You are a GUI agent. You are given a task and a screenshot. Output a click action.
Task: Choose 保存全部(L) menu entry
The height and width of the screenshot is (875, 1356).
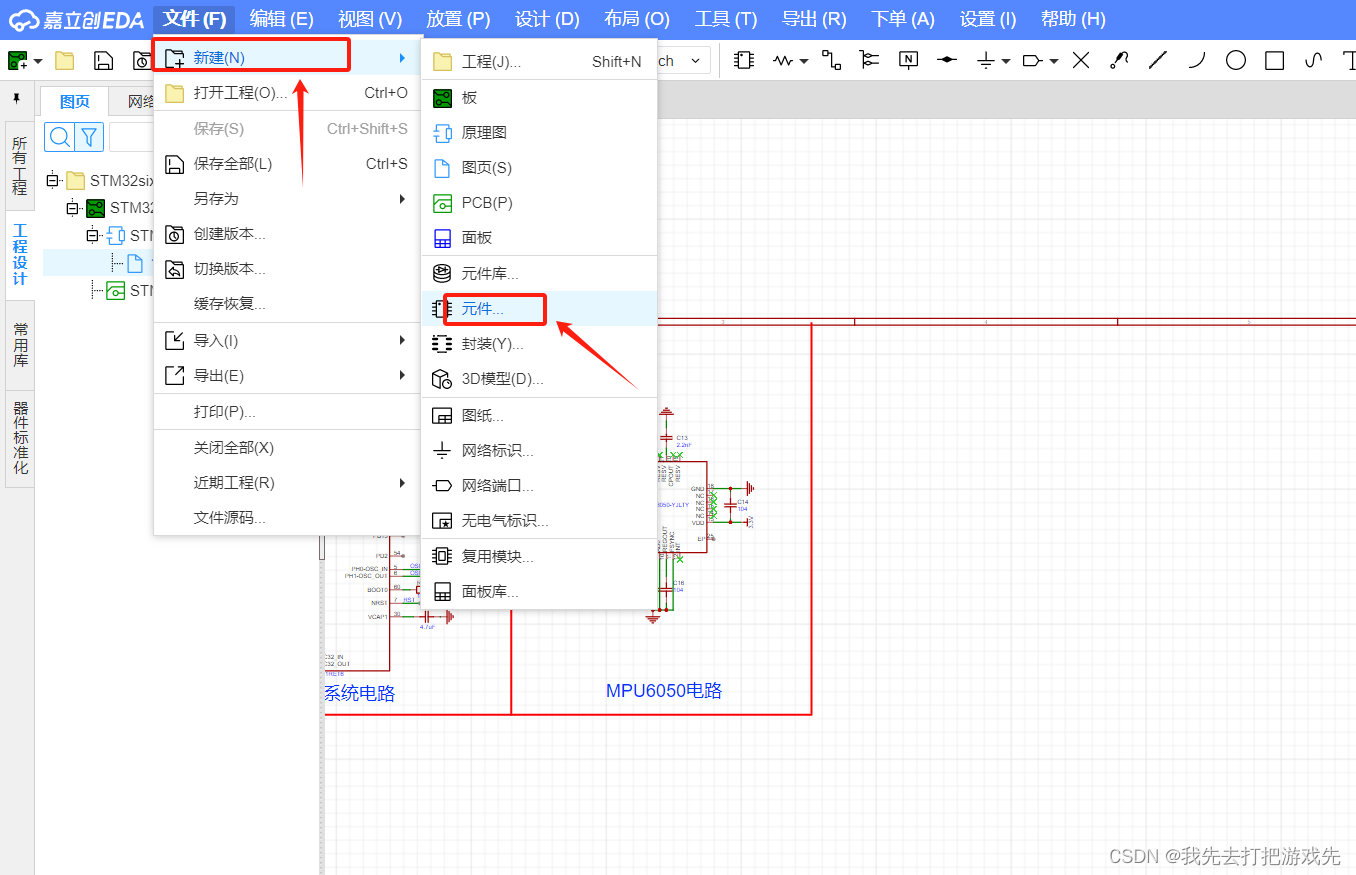click(x=286, y=164)
